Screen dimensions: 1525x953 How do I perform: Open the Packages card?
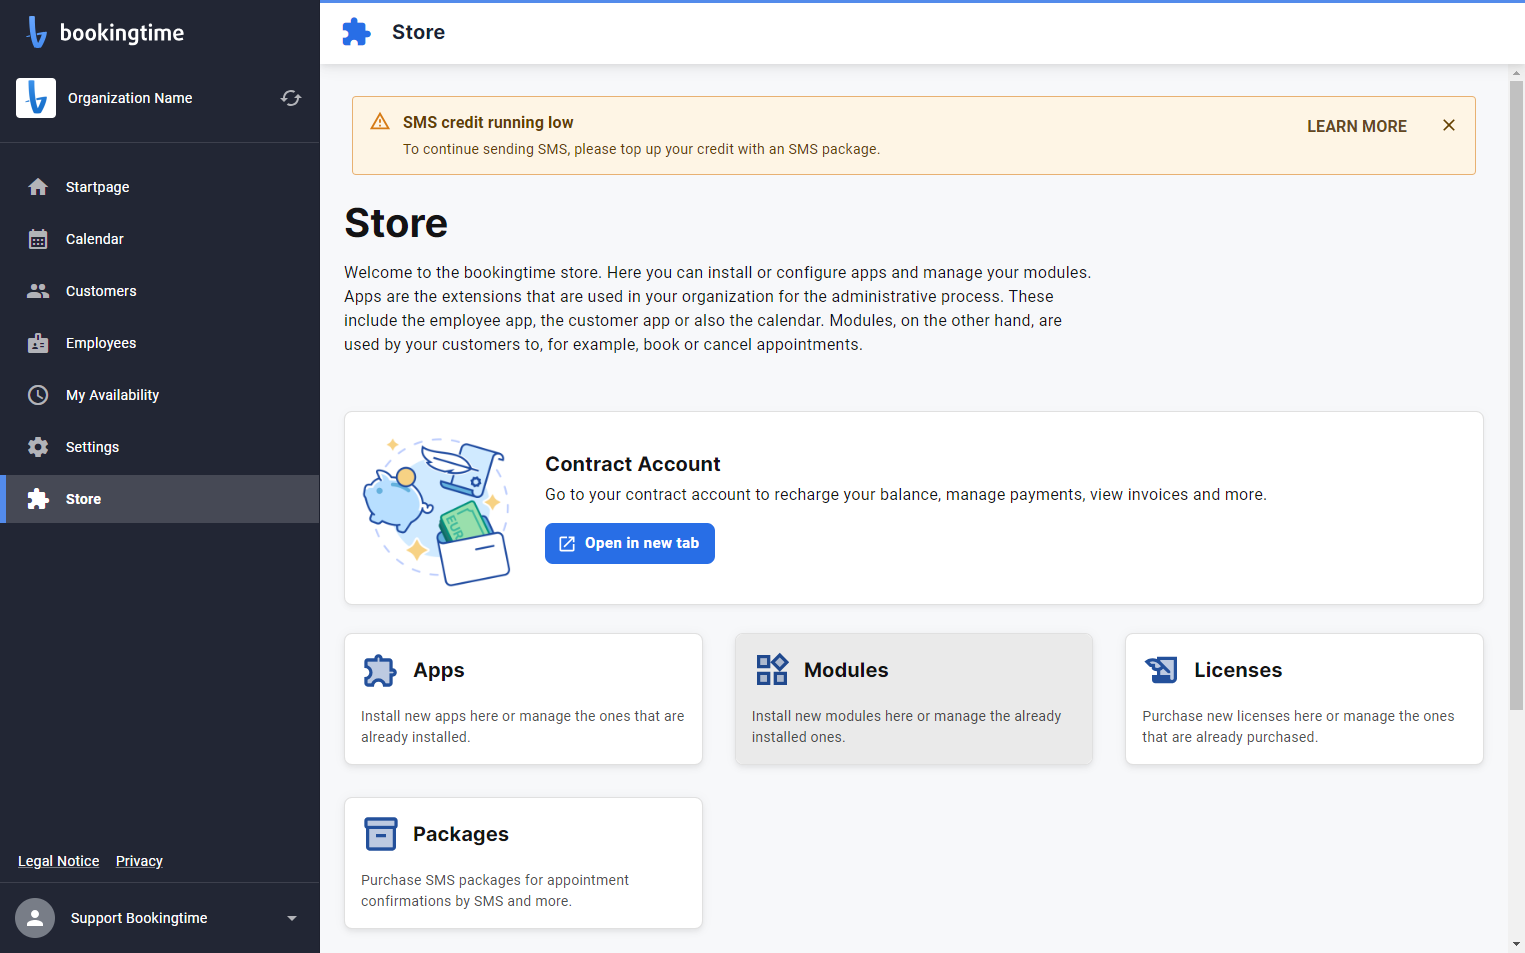(523, 863)
